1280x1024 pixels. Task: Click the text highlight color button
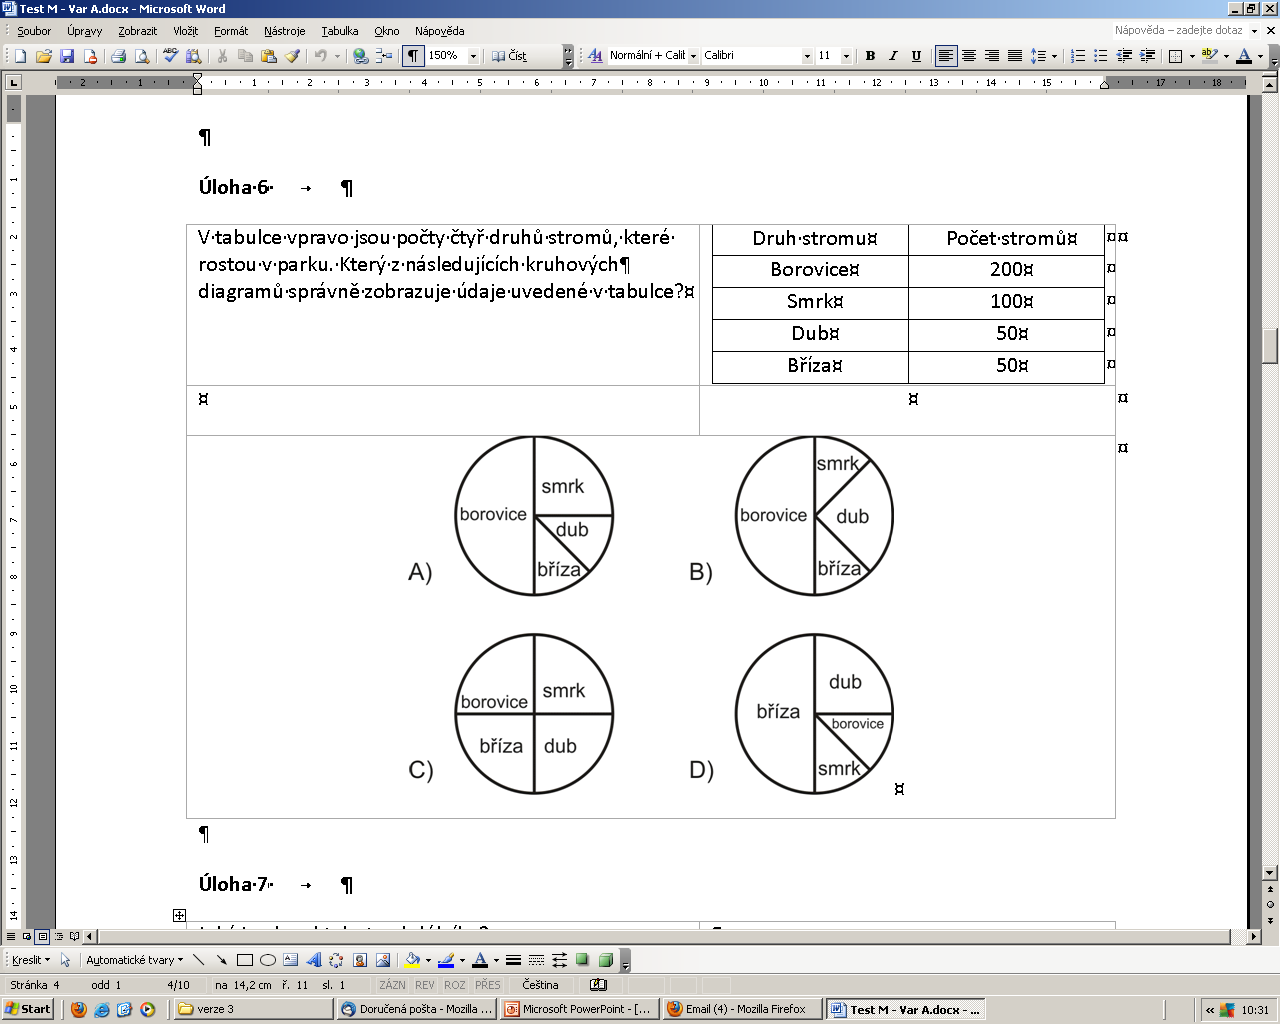[x=1210, y=56]
